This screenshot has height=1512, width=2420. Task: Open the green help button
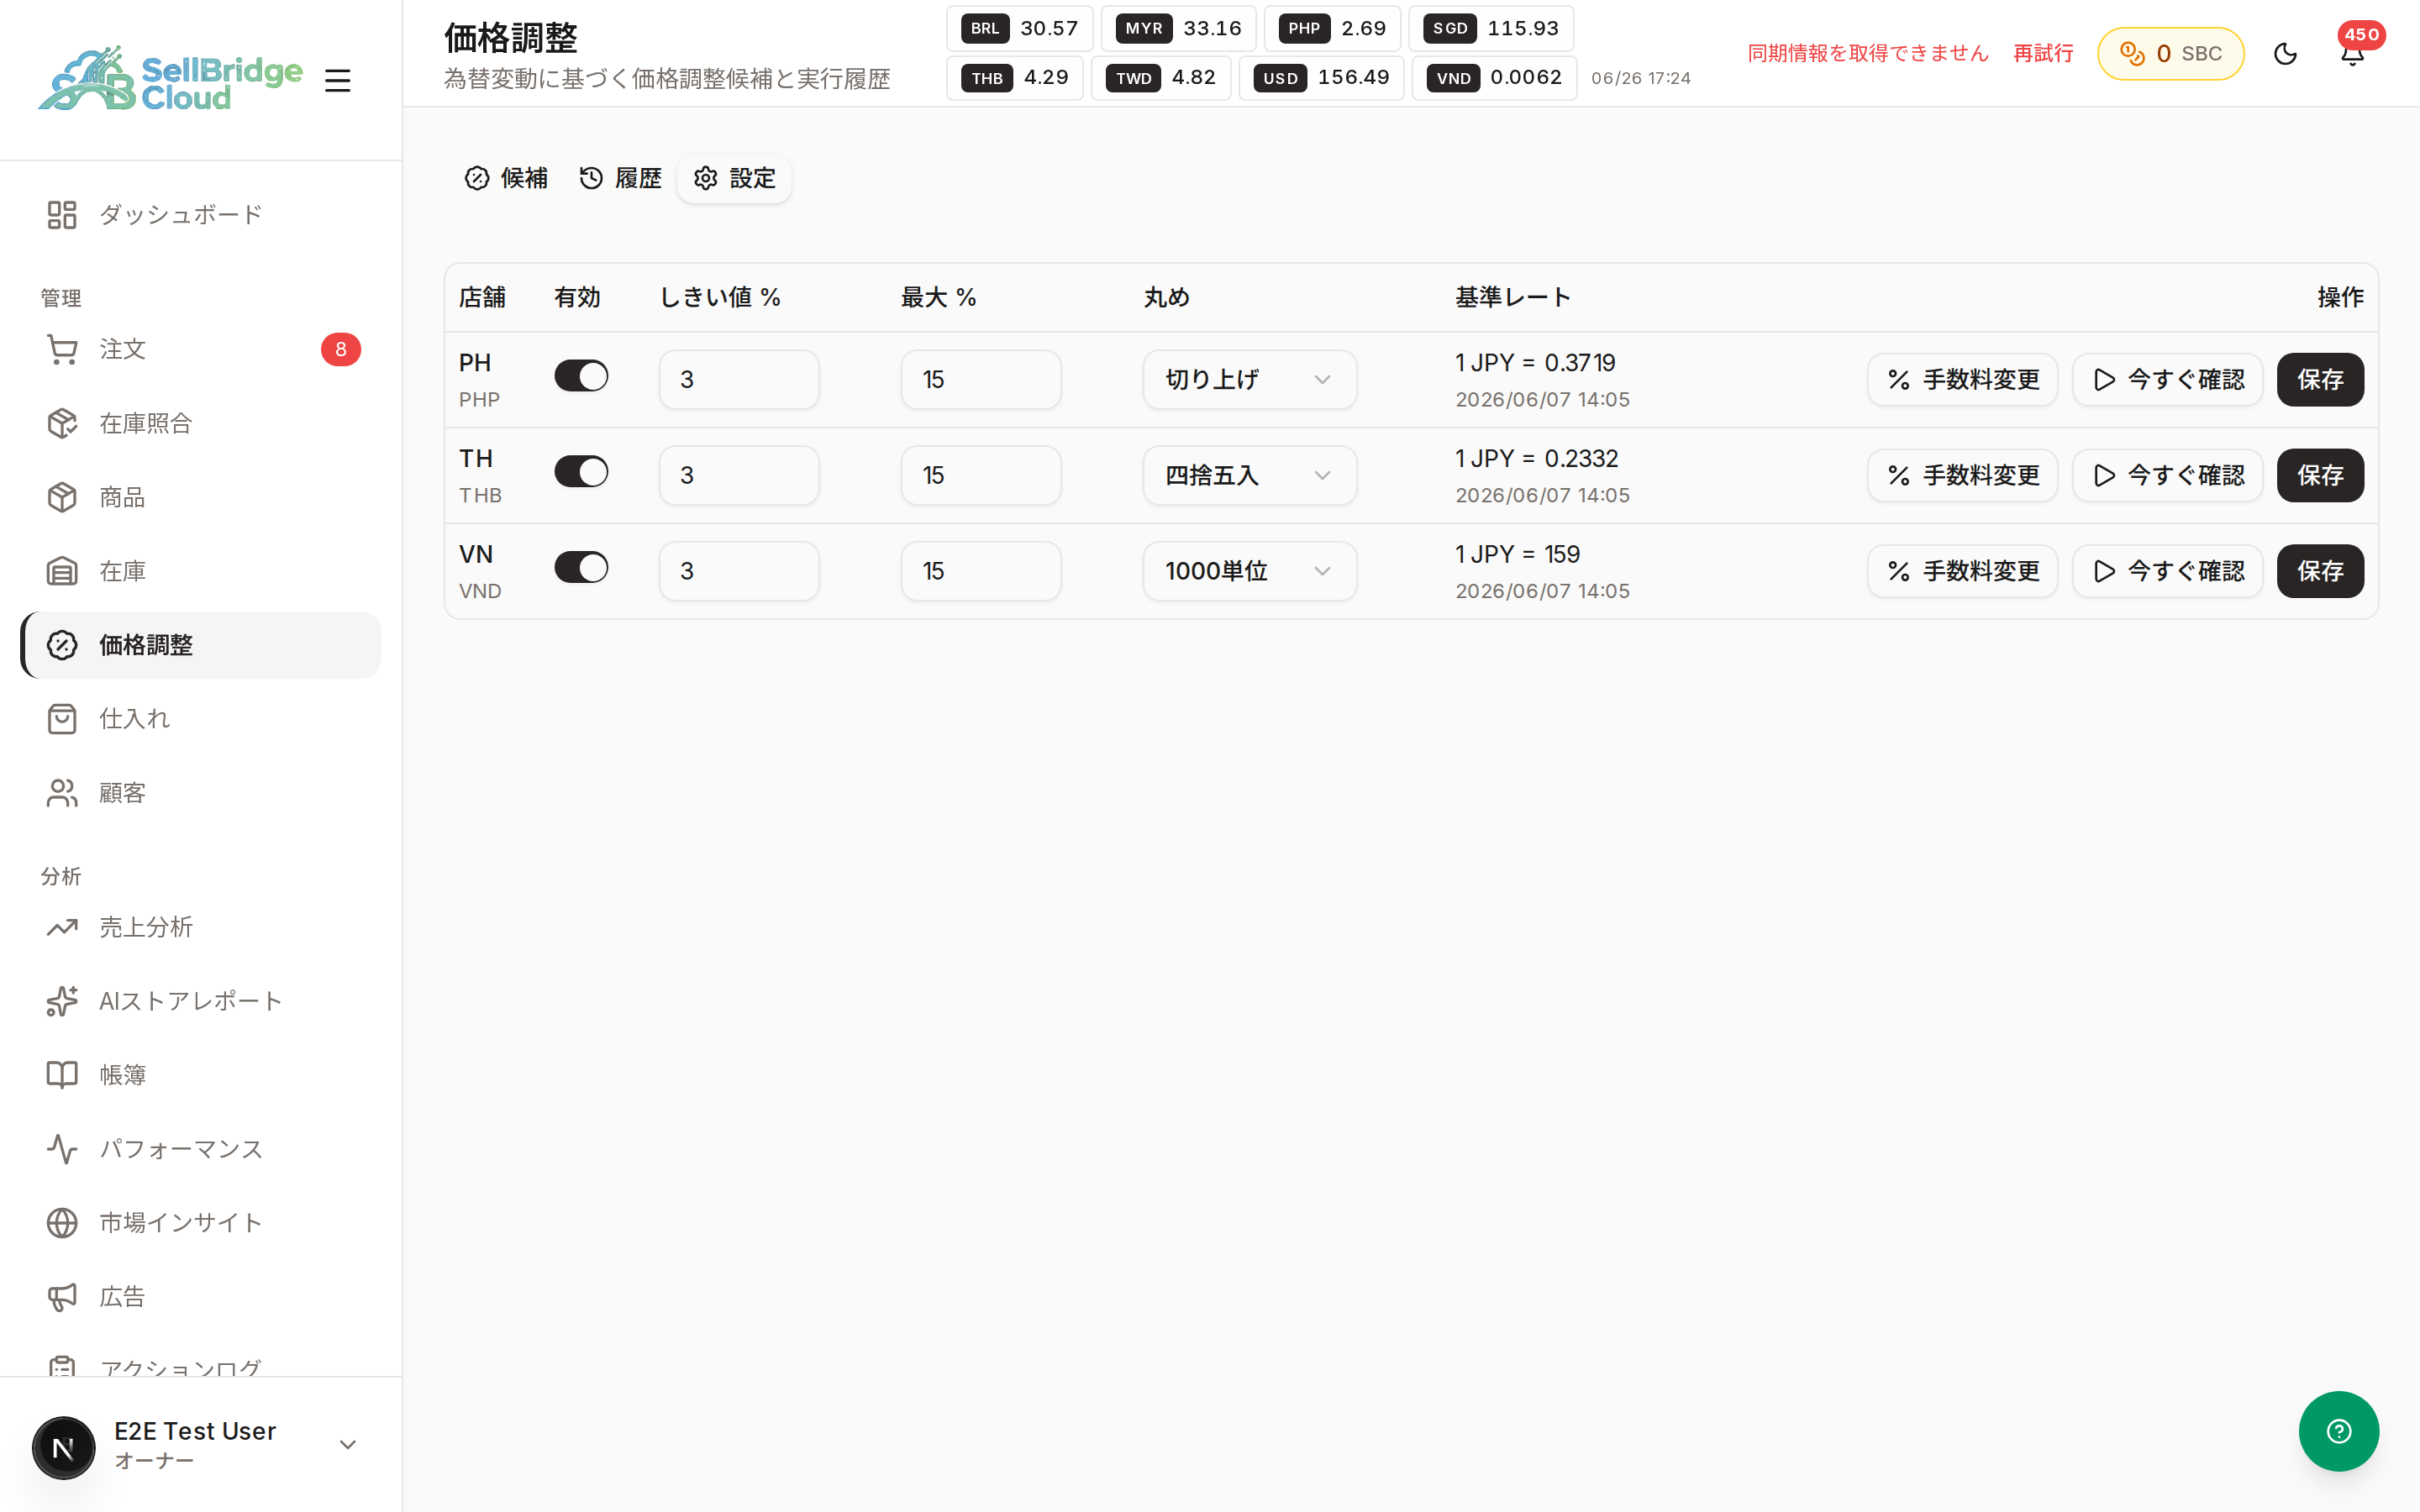coord(2338,1431)
